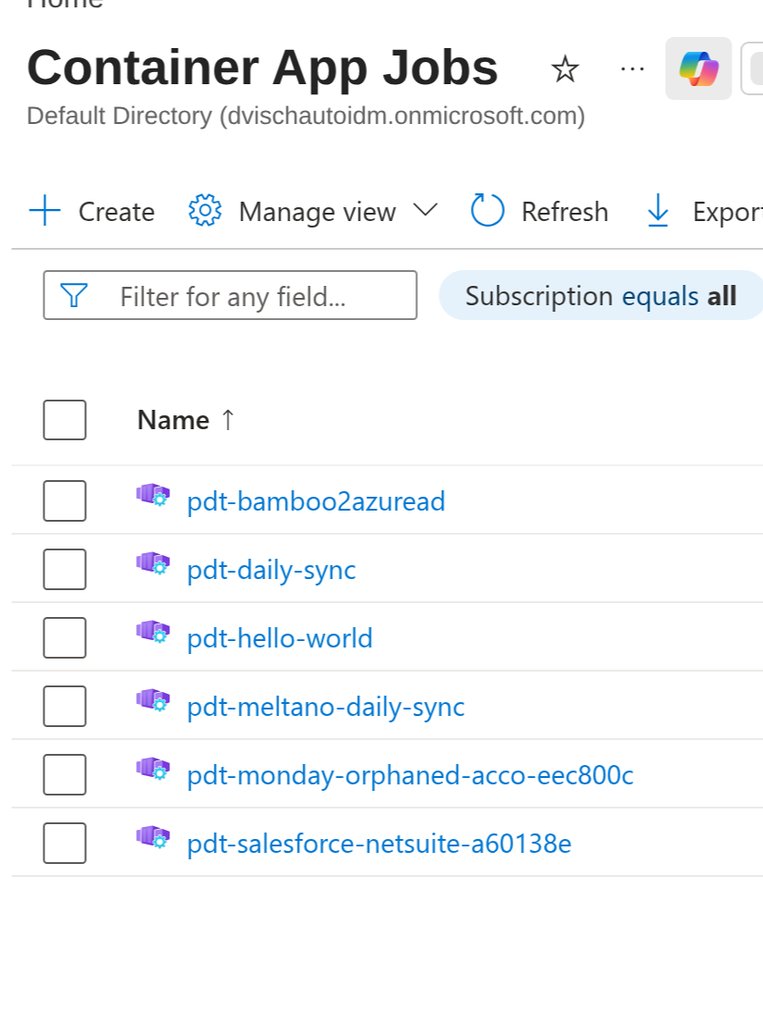Sort by the Name column header
The image size is (763, 1024).
click(x=173, y=420)
